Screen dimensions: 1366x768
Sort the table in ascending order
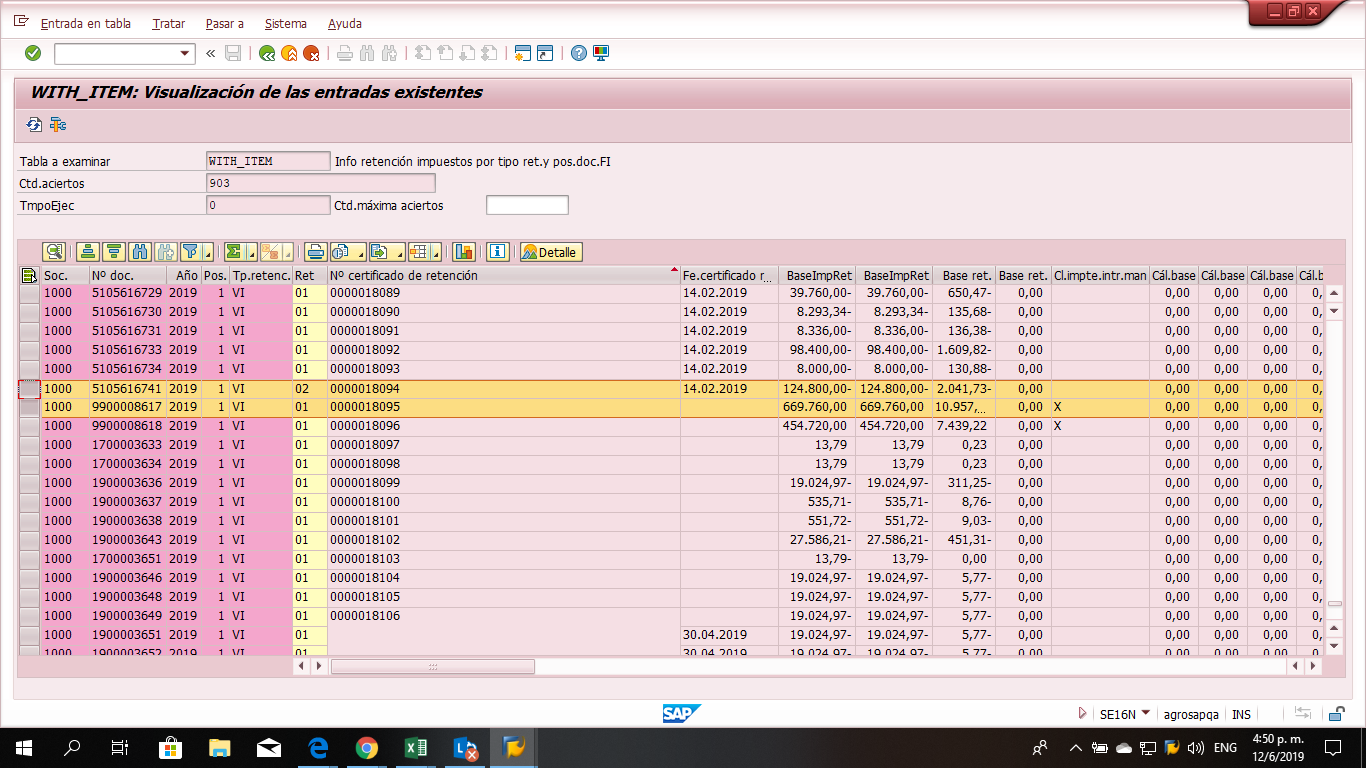(x=88, y=252)
